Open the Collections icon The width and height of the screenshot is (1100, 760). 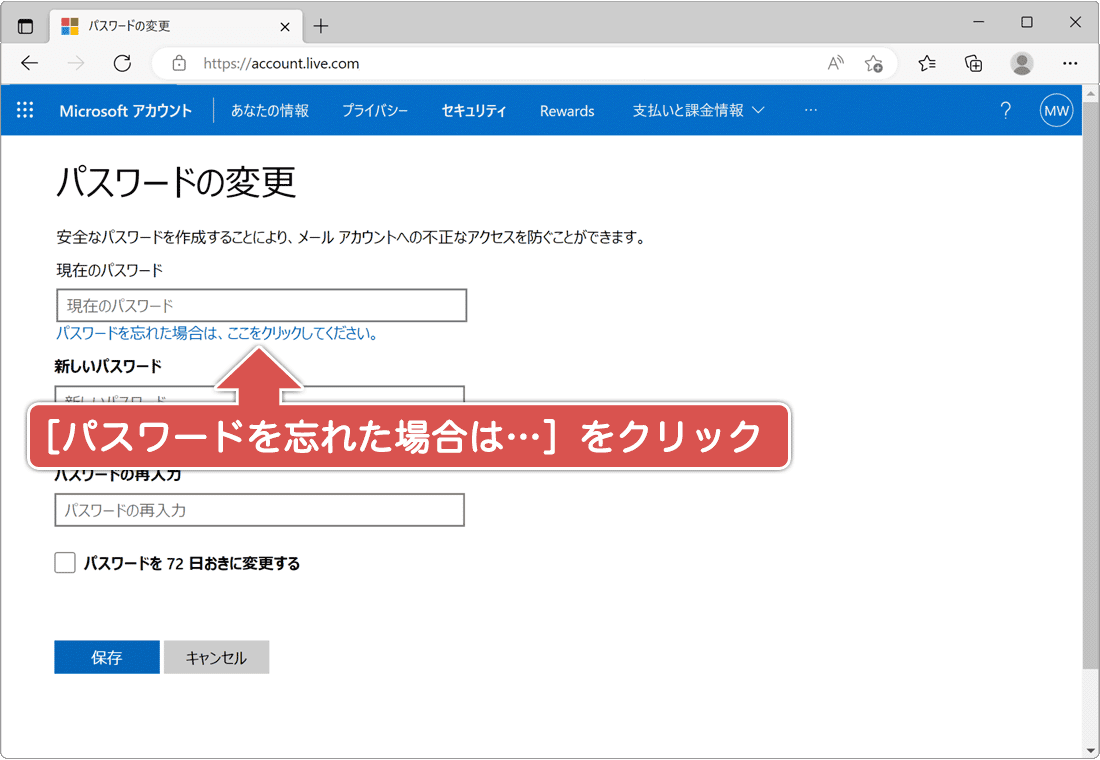(x=973, y=64)
